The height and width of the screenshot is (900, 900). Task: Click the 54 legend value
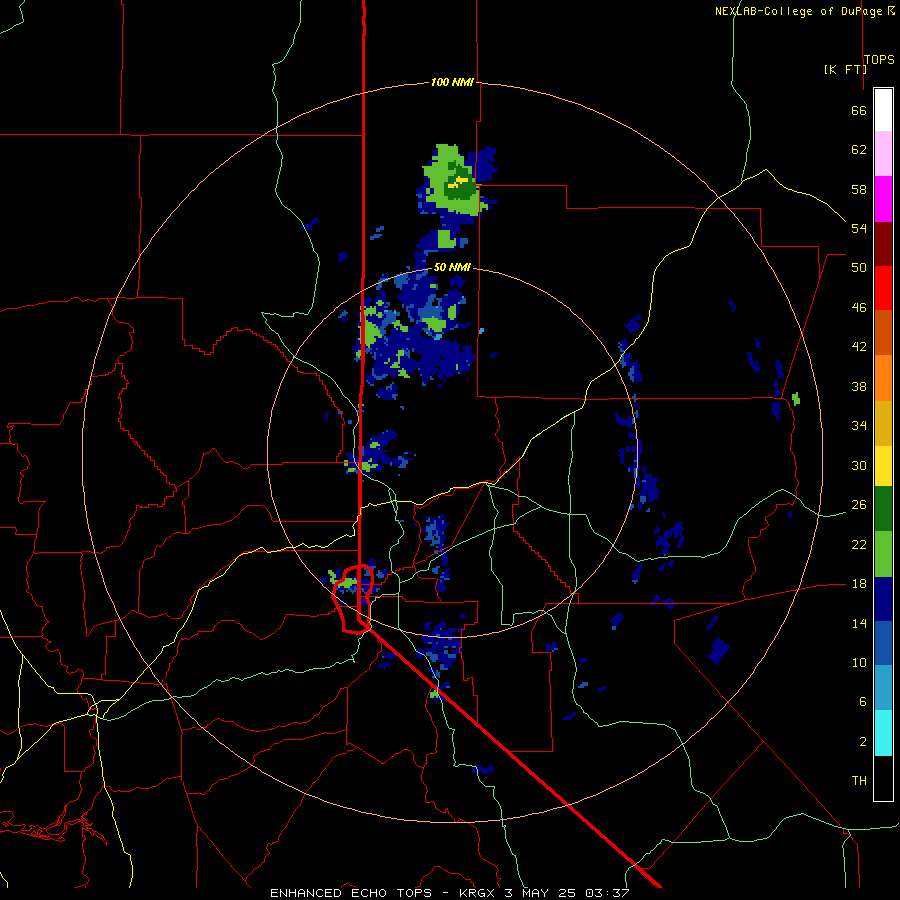859,228
